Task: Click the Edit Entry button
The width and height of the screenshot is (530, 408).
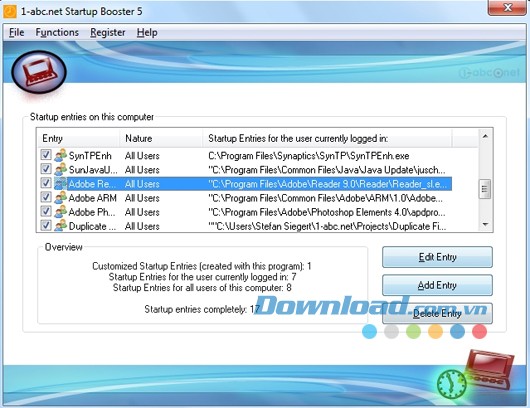Action: coord(437,257)
